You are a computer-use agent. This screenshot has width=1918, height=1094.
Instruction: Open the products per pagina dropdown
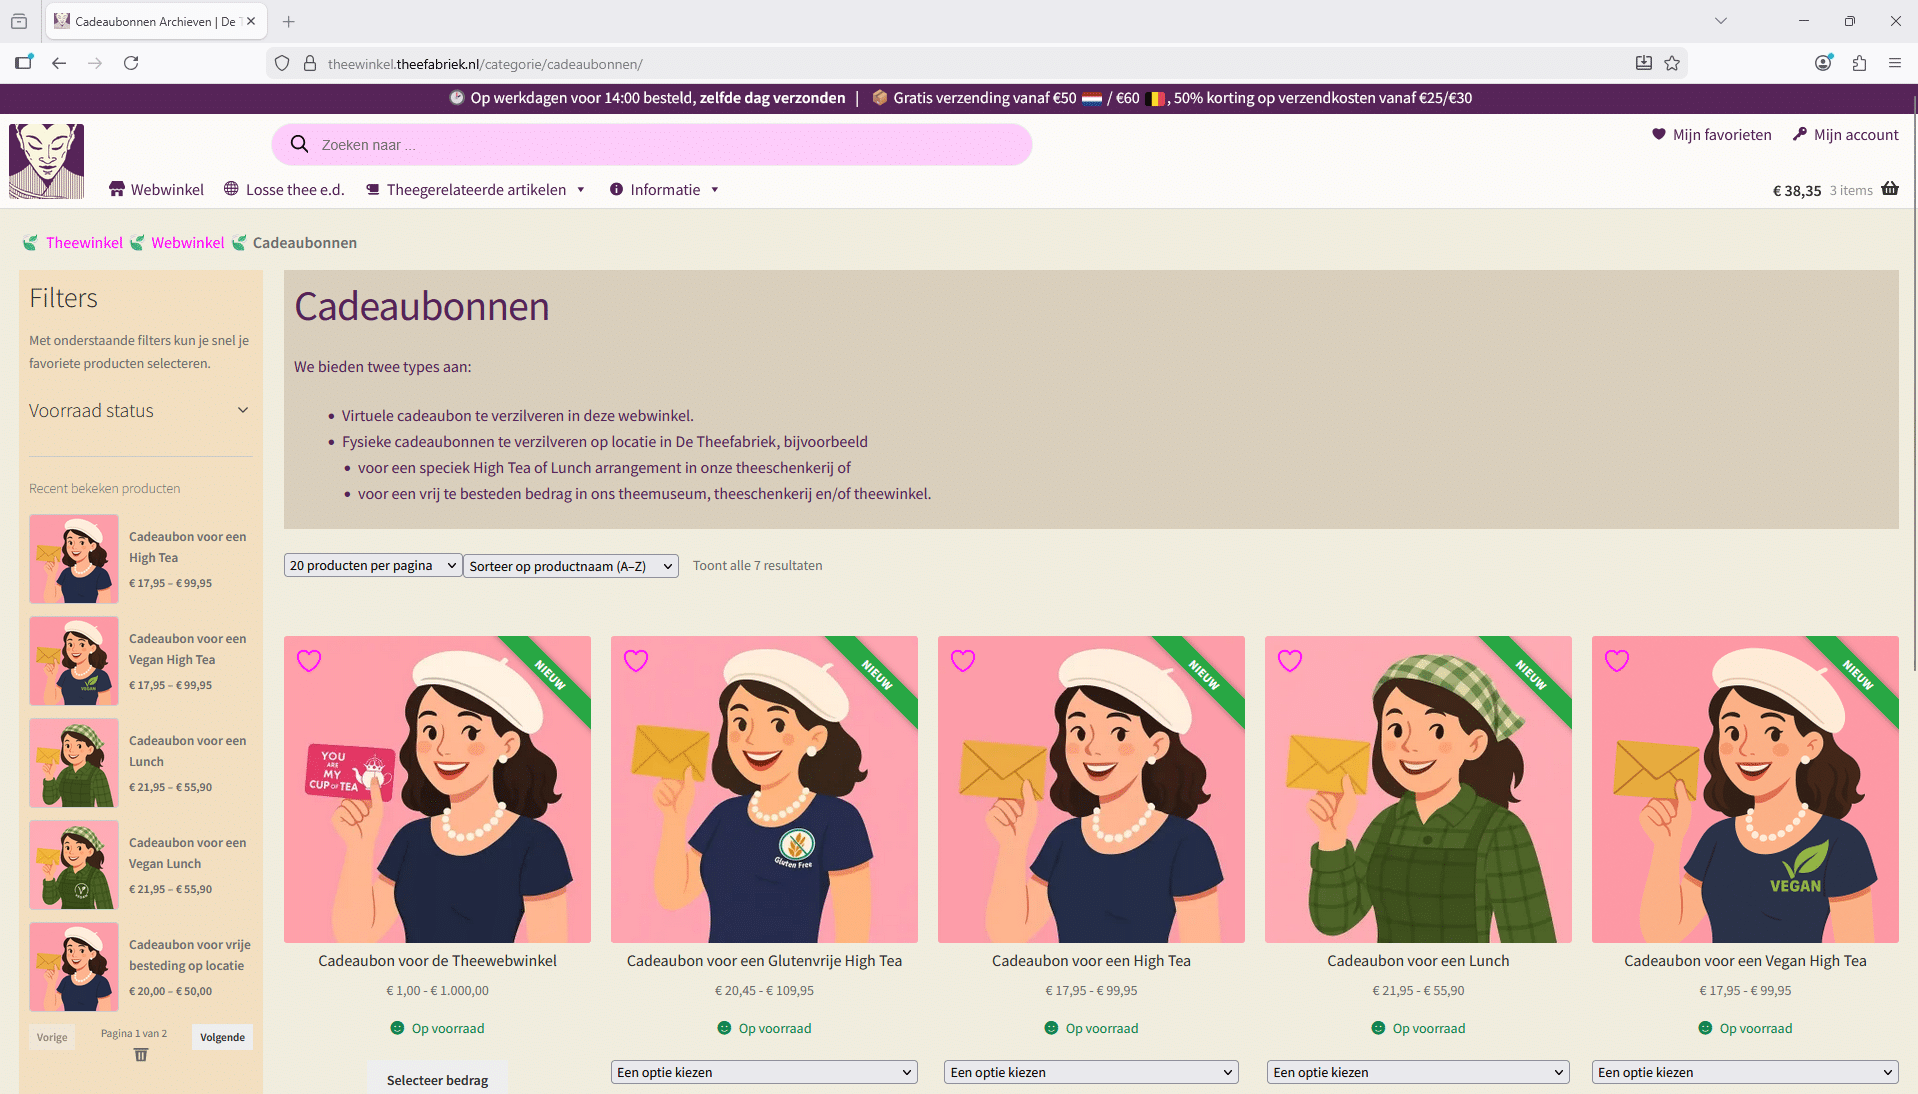tap(372, 566)
